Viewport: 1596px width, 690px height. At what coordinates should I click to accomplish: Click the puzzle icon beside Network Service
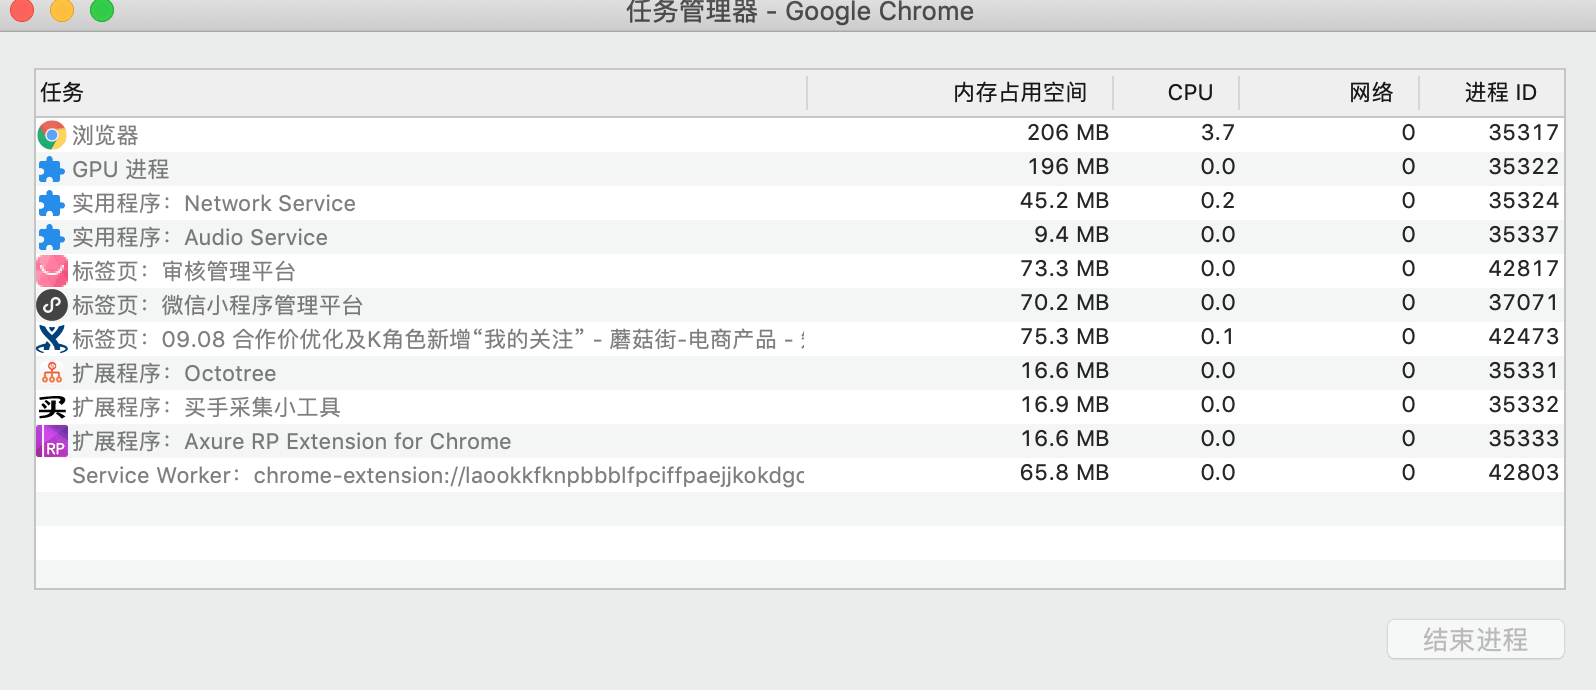[x=52, y=203]
